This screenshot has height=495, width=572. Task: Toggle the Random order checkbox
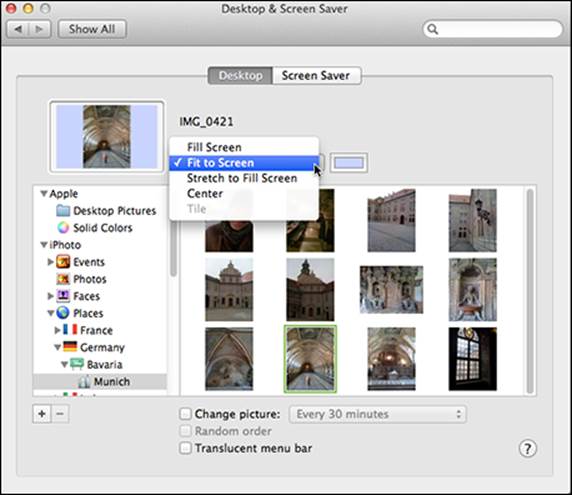(x=185, y=431)
